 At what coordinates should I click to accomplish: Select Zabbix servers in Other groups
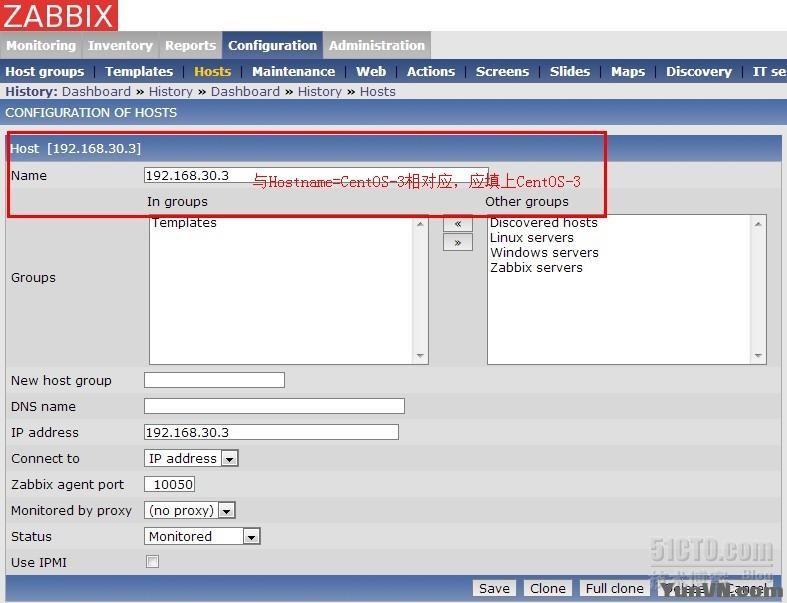point(536,268)
